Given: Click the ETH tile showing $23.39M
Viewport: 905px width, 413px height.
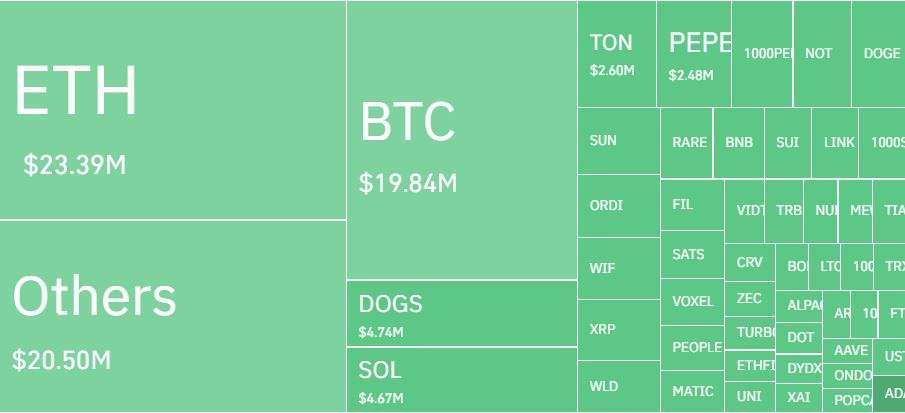Looking at the screenshot, I should pos(173,110).
